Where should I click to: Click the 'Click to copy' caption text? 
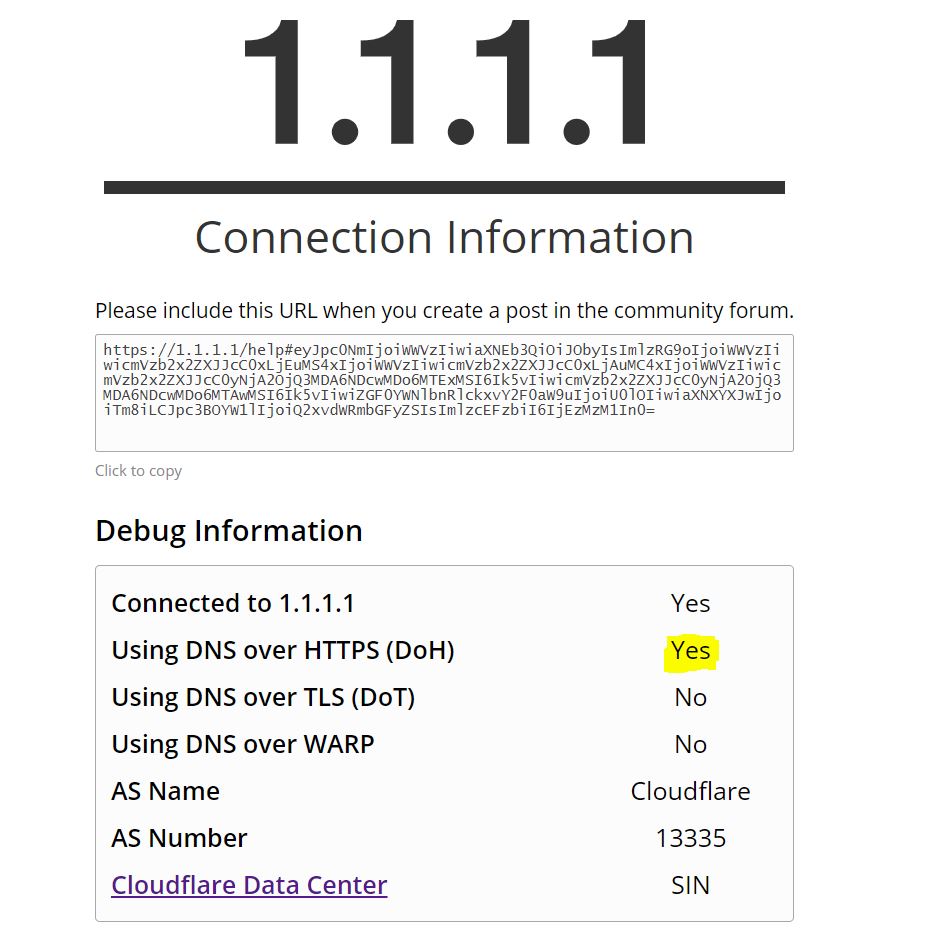tap(138, 470)
